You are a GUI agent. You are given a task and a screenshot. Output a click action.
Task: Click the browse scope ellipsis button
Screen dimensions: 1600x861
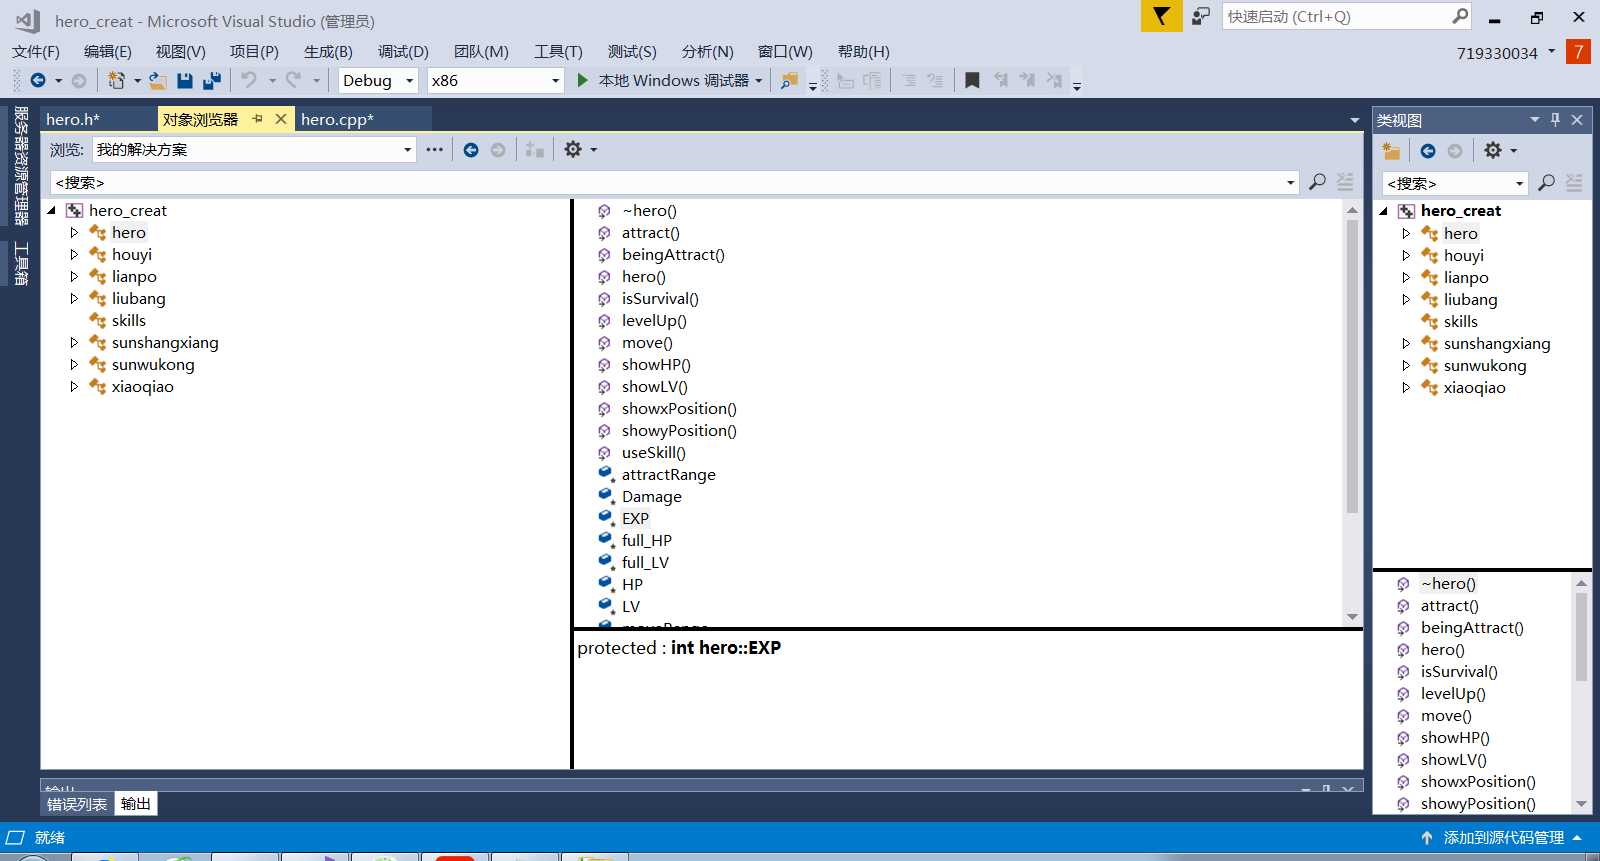(434, 150)
